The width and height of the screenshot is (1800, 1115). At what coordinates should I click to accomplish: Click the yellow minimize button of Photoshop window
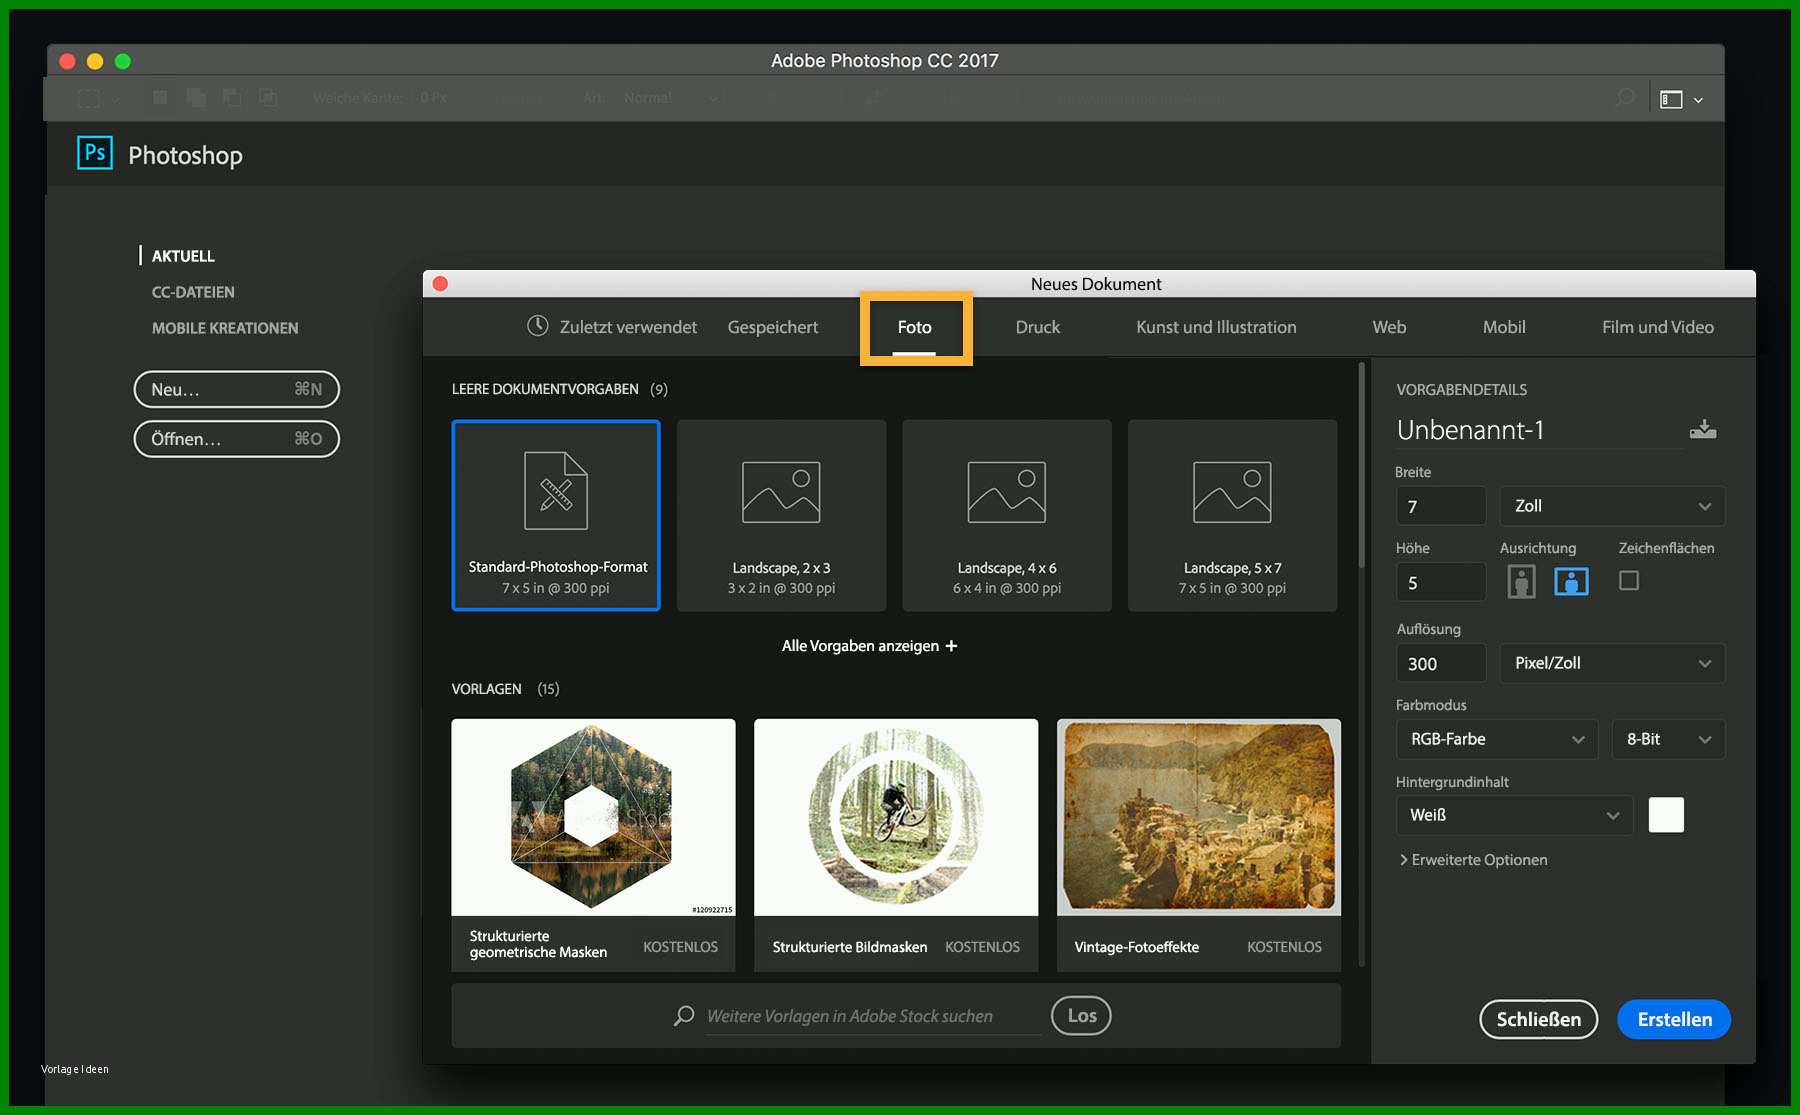95,61
